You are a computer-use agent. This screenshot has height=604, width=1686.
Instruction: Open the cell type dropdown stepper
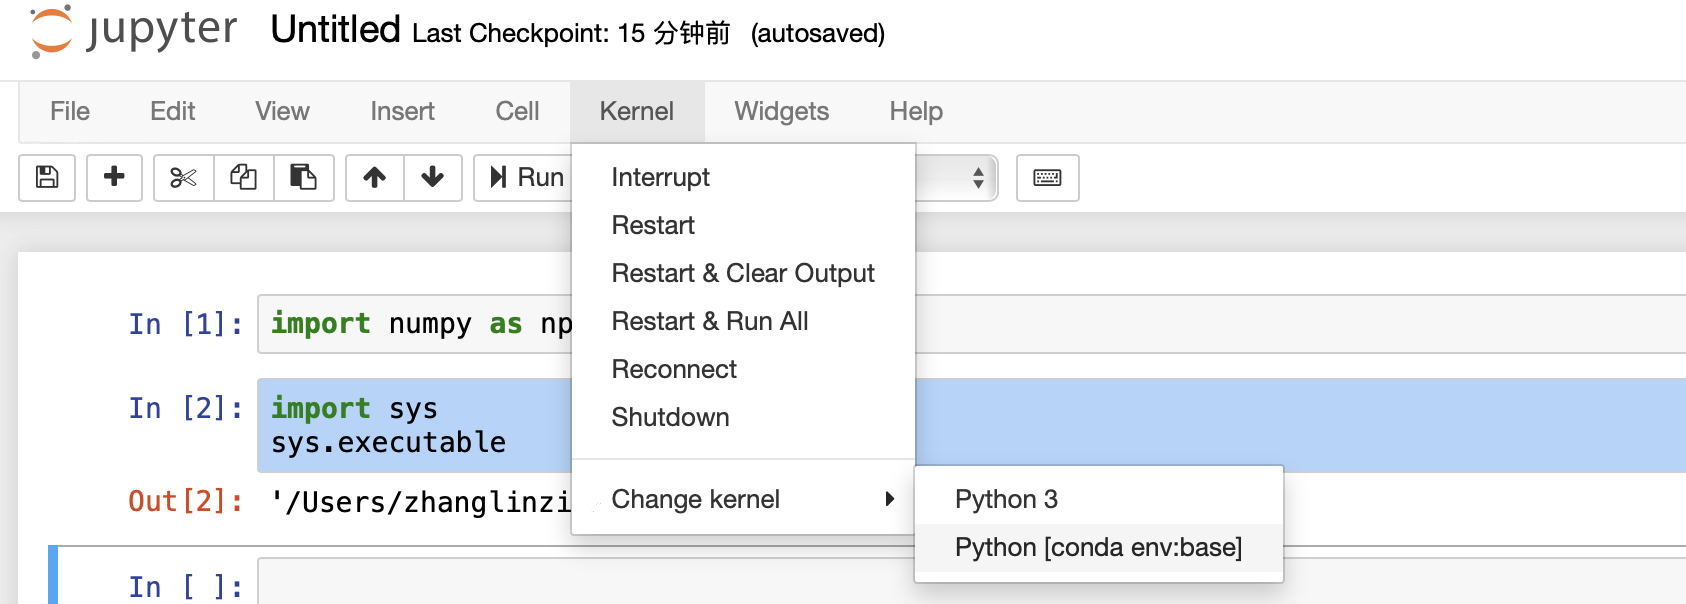[x=978, y=178]
